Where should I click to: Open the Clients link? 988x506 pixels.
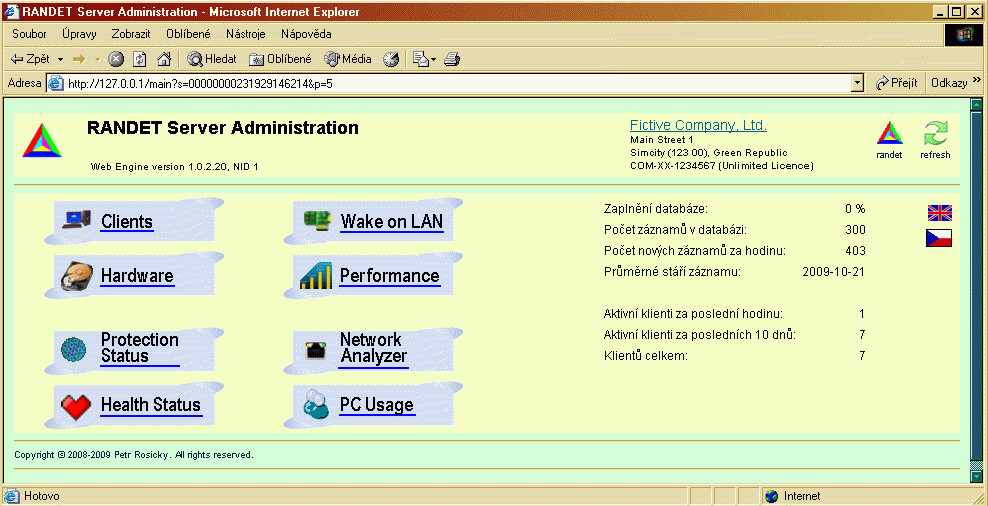127,222
